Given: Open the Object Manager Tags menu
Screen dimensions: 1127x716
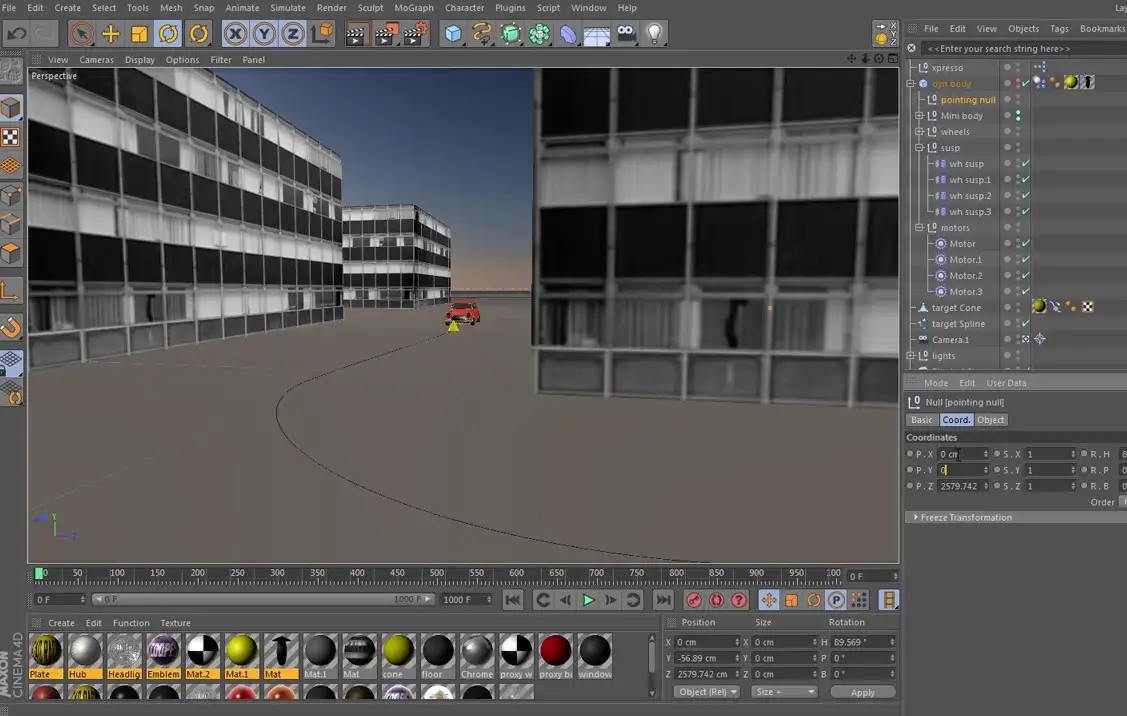Looking at the screenshot, I should 1059,29.
